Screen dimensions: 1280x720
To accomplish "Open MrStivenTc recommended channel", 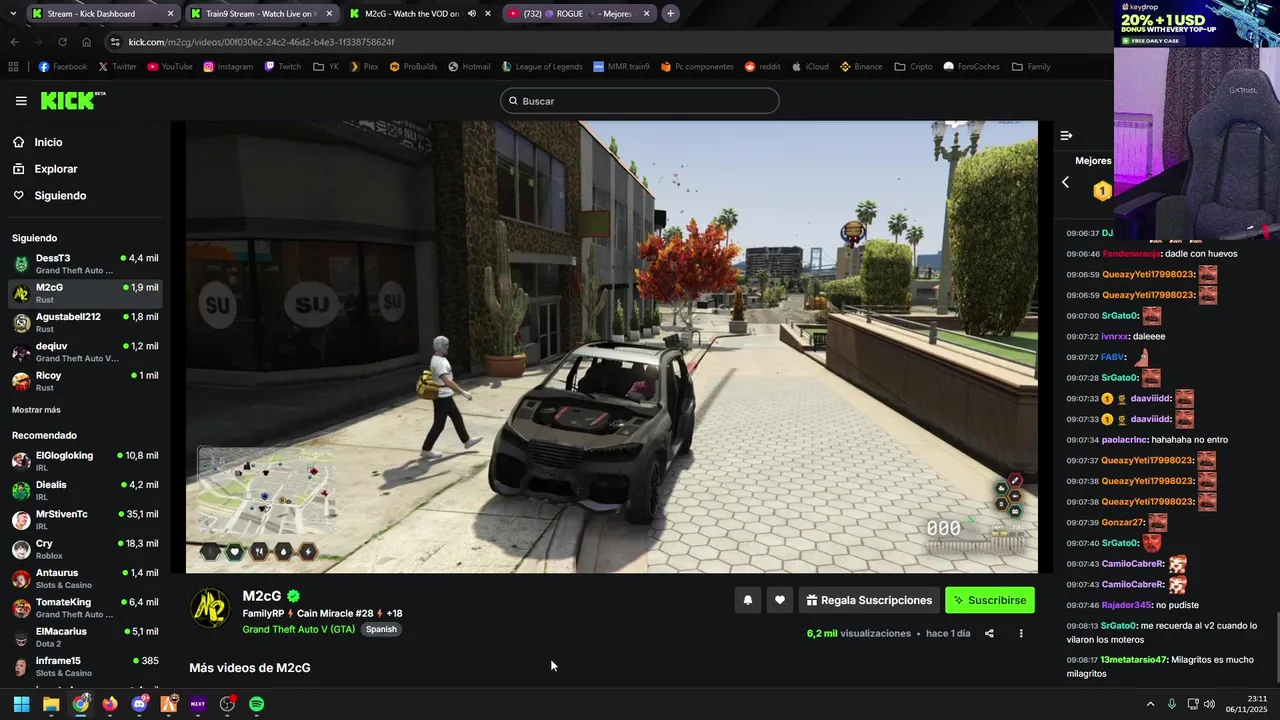I will [85, 520].
